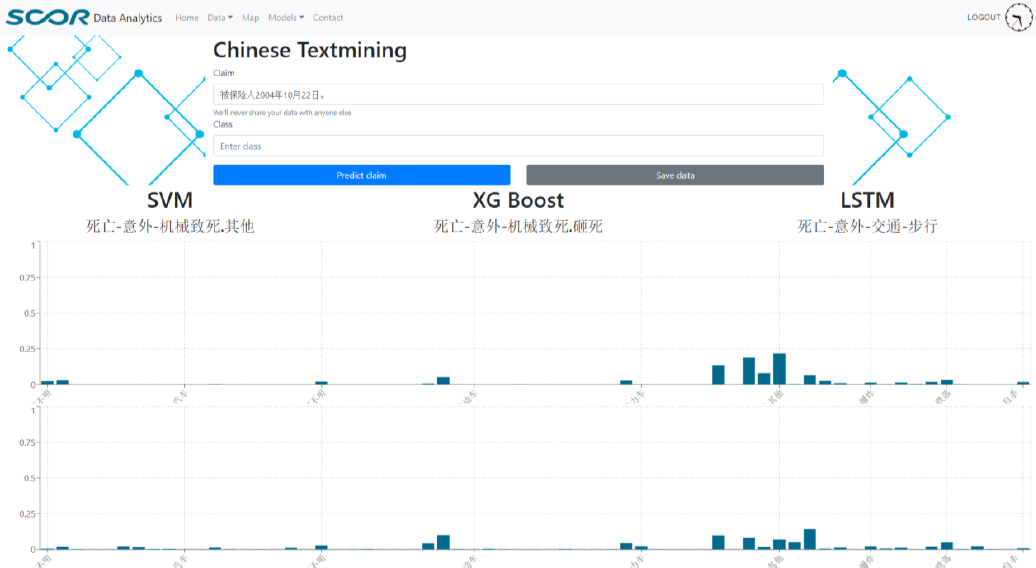Open the Map navigation item

pyautogui.click(x=250, y=18)
